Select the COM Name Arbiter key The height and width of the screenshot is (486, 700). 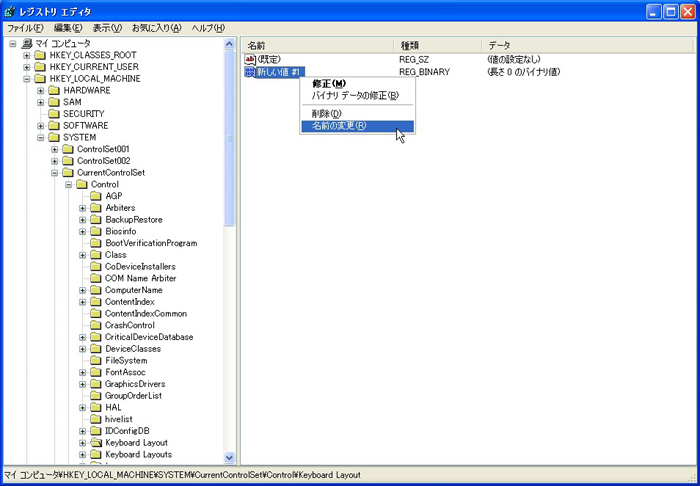tap(141, 278)
